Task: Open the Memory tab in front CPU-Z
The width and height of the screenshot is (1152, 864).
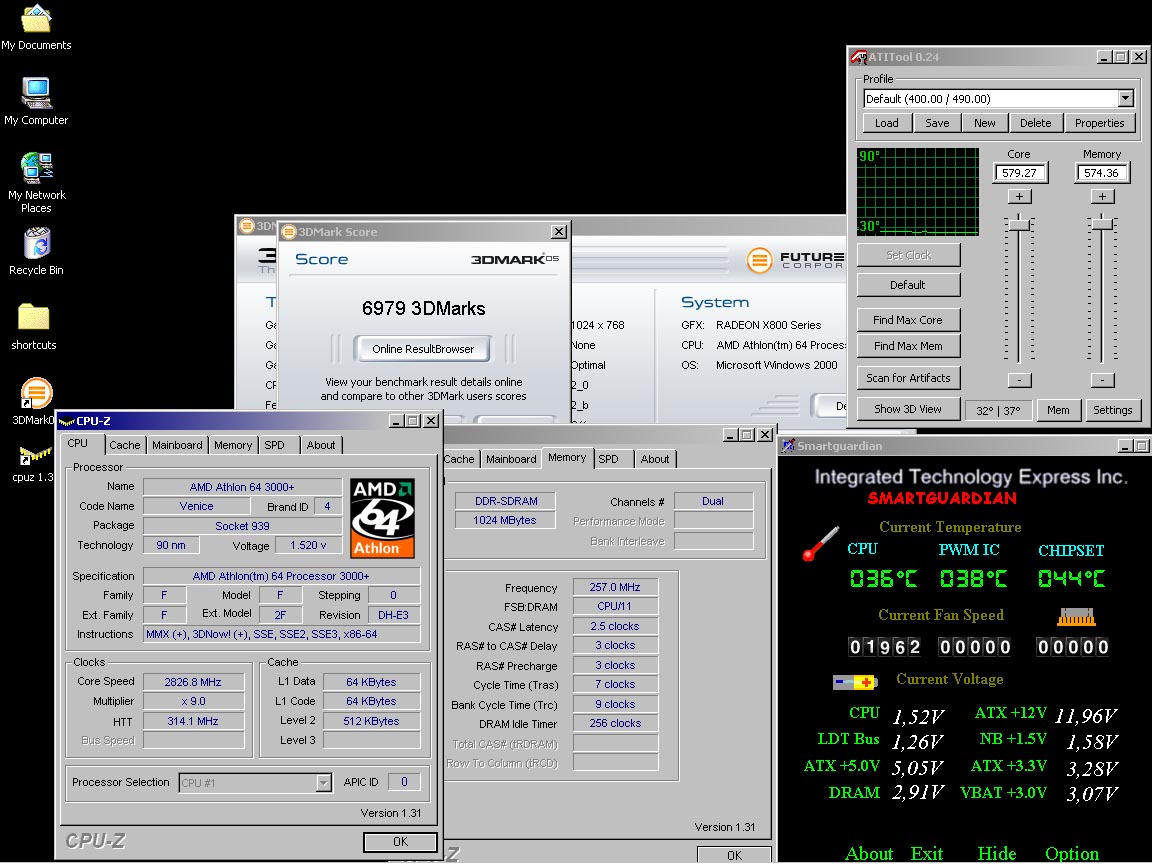Action: tap(233, 445)
